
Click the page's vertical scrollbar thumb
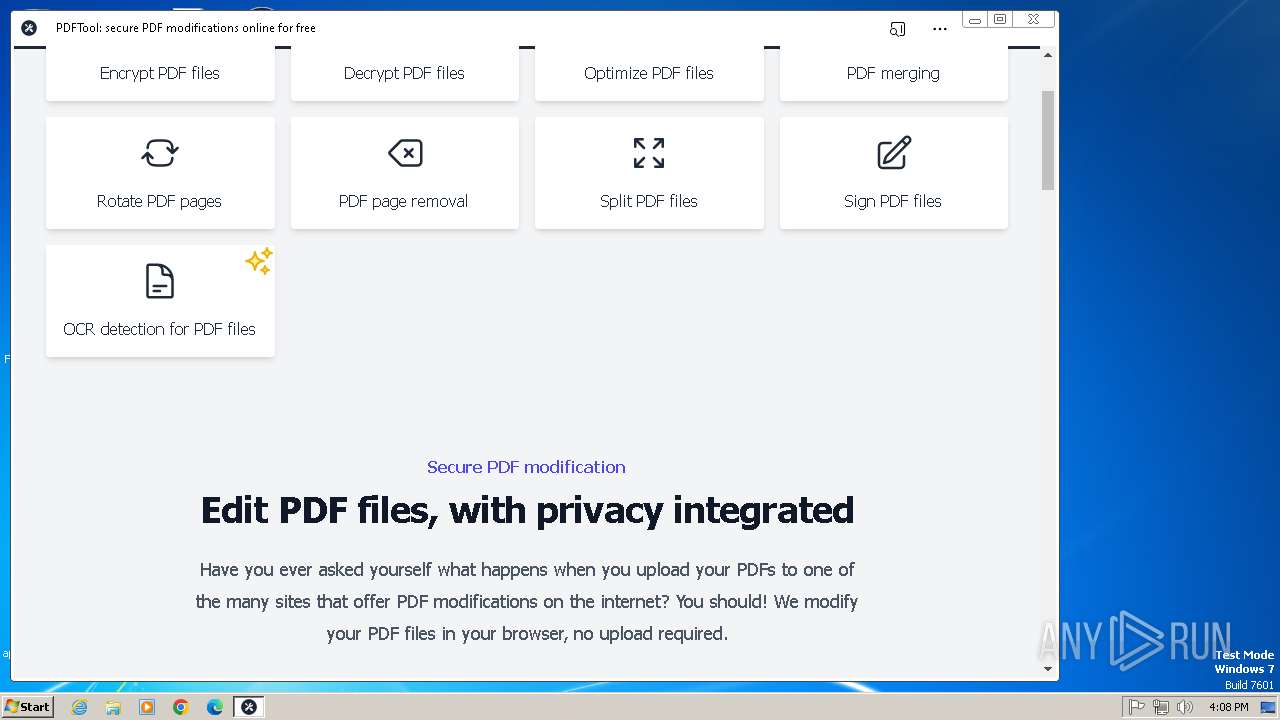[x=1048, y=139]
